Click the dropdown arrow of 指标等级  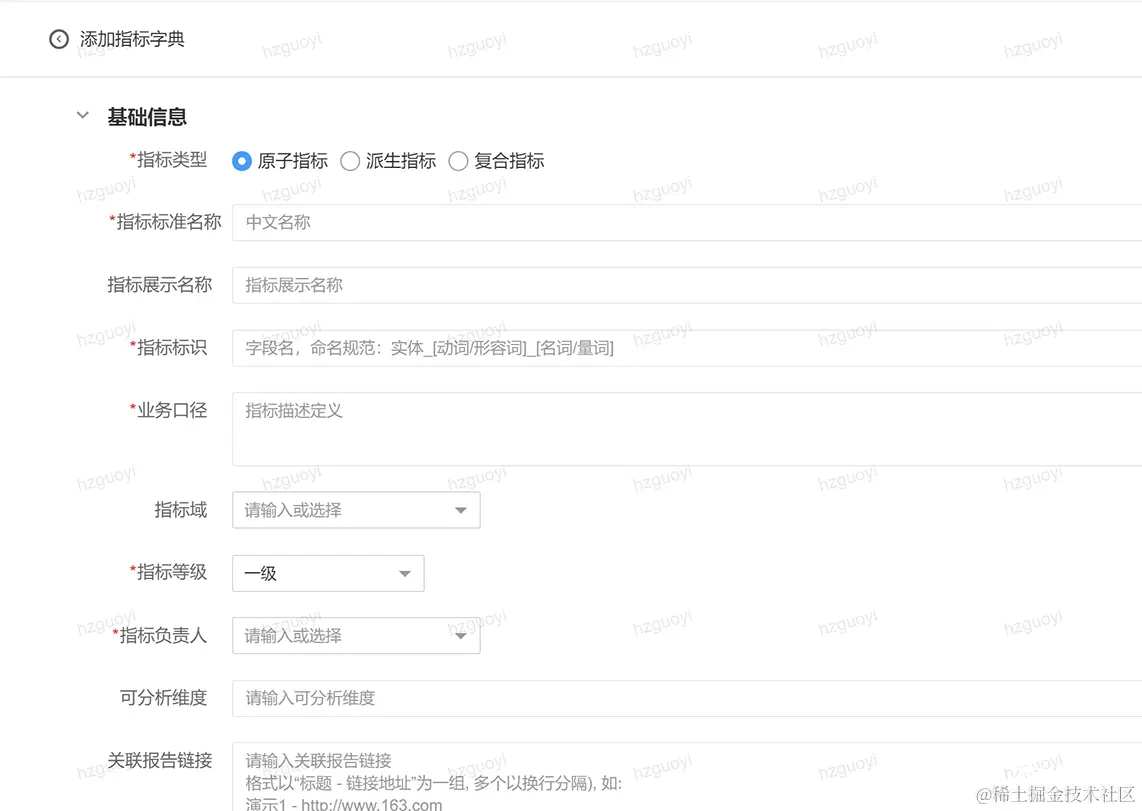pyautogui.click(x=405, y=573)
